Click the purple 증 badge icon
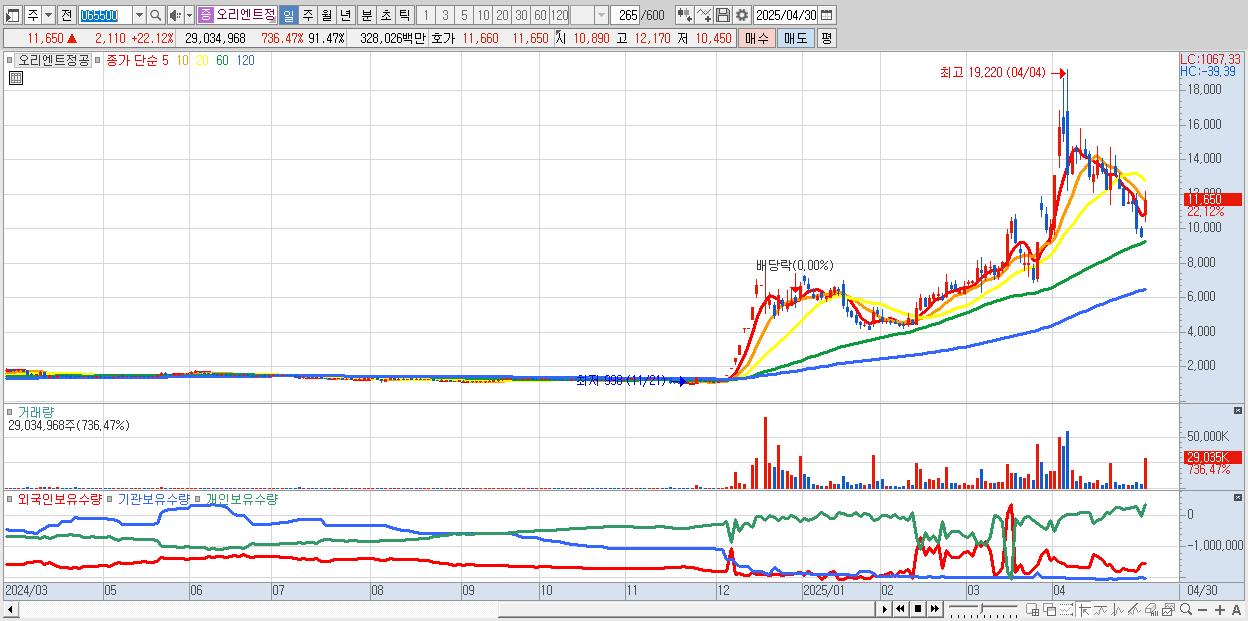The height and width of the screenshot is (621, 1248). (206, 15)
